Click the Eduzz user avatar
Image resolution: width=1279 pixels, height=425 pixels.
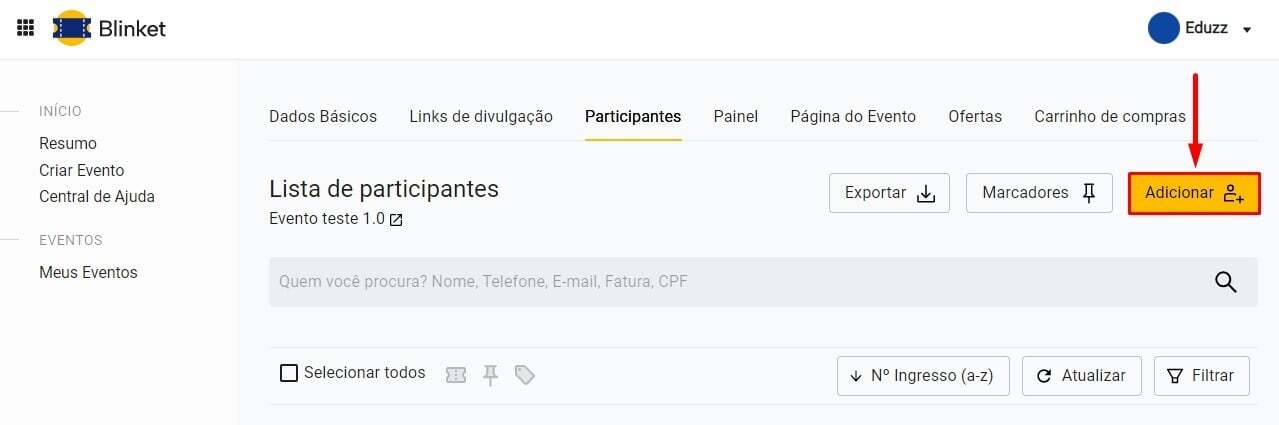pyautogui.click(x=1164, y=29)
